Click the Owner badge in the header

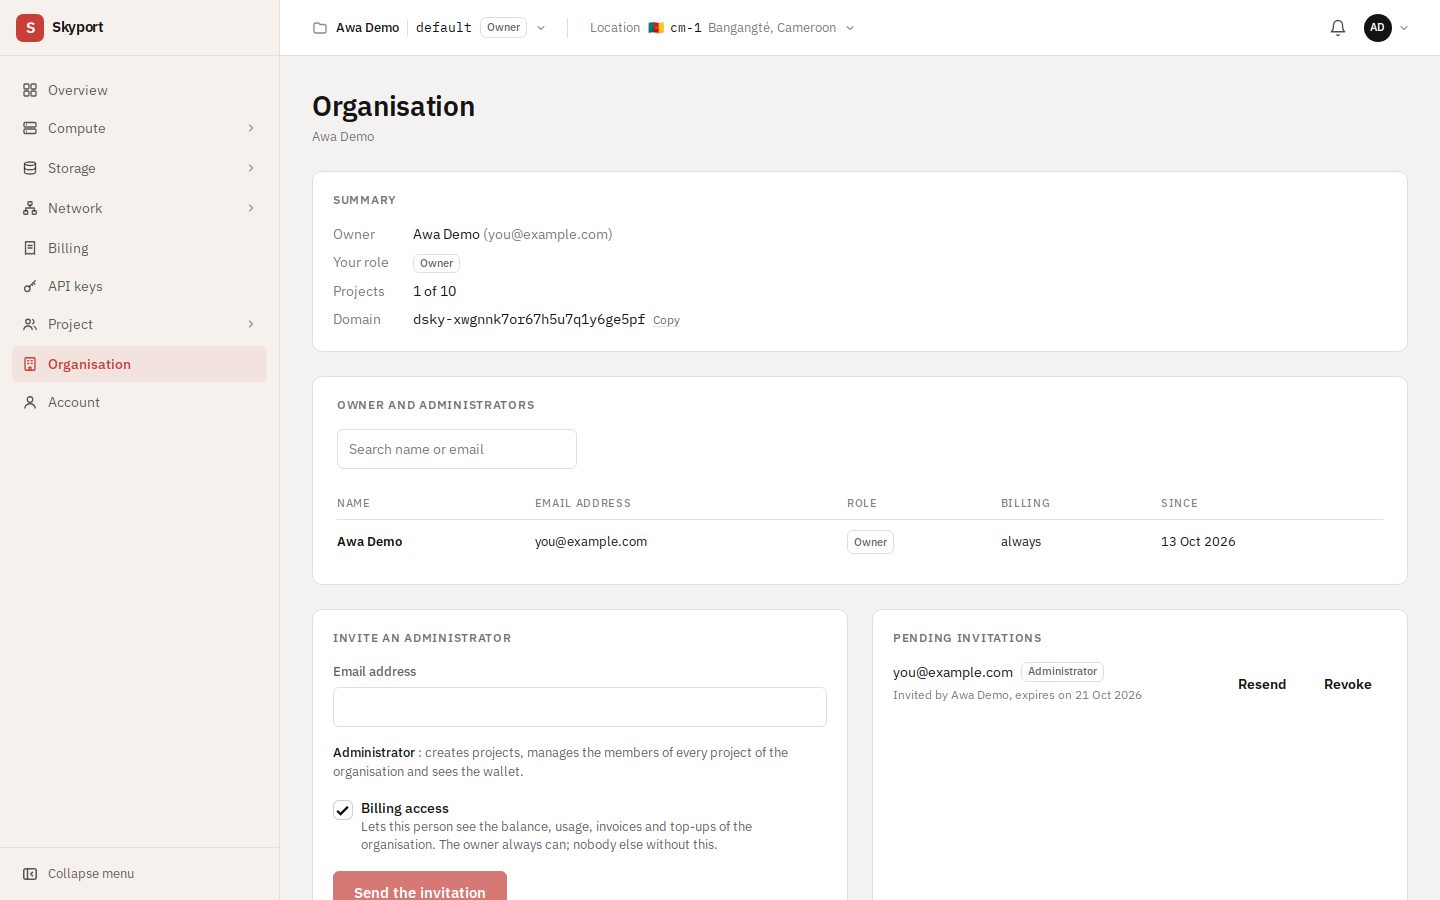coord(503,28)
